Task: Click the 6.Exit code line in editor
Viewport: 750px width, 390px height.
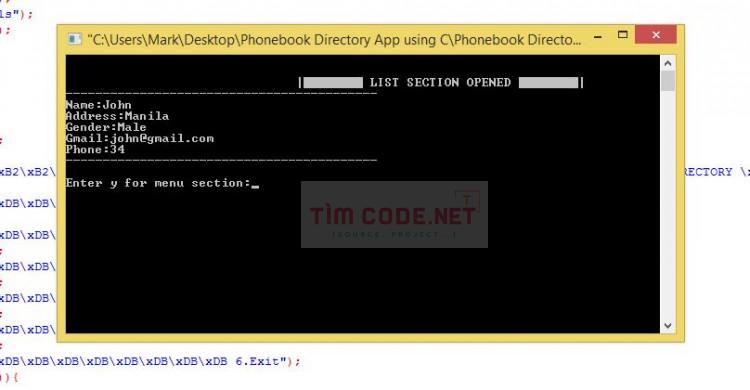Action: click(150, 361)
